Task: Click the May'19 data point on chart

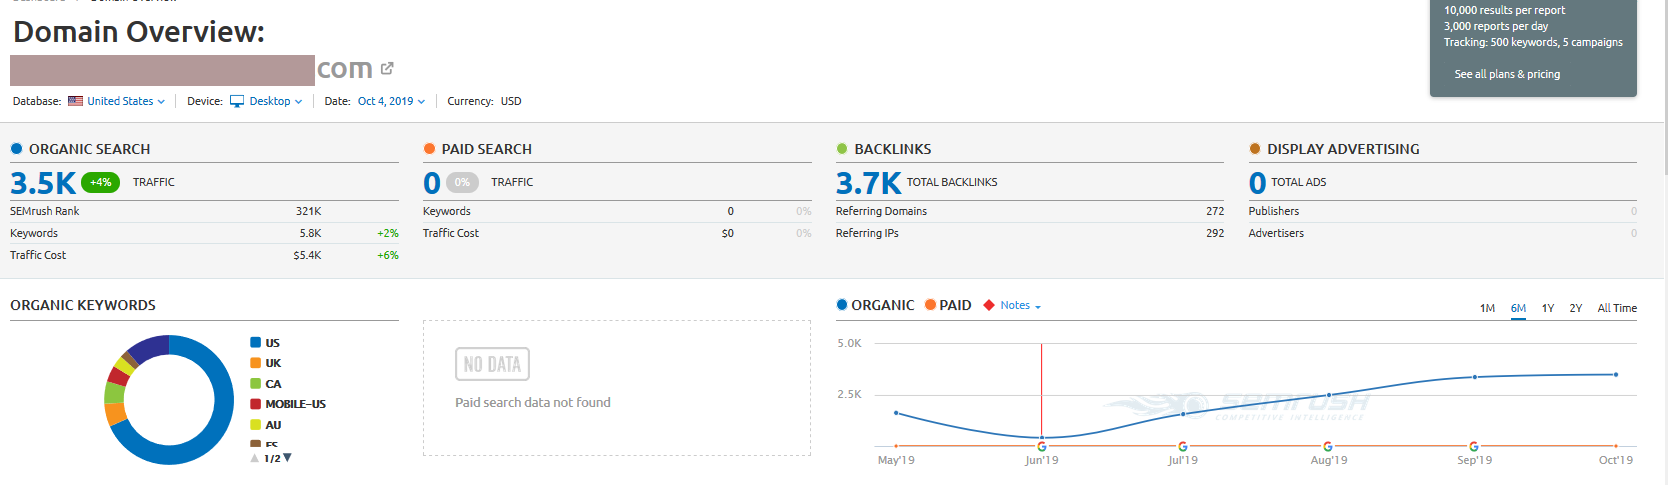Action: (896, 413)
